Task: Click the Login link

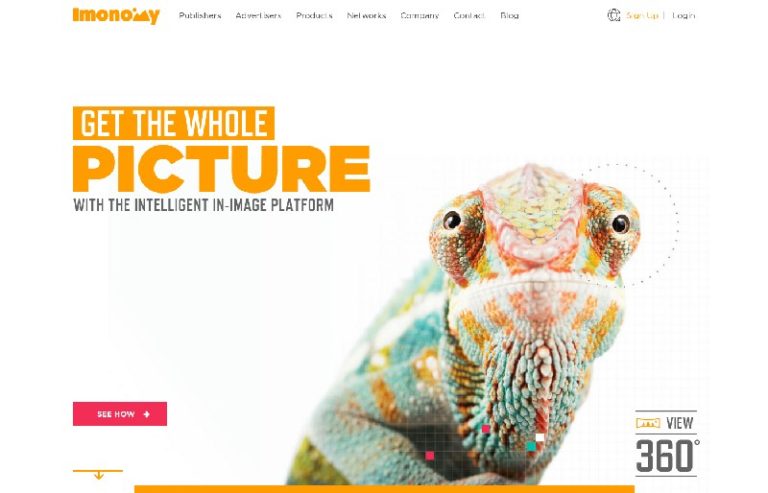Action: pyautogui.click(x=684, y=16)
